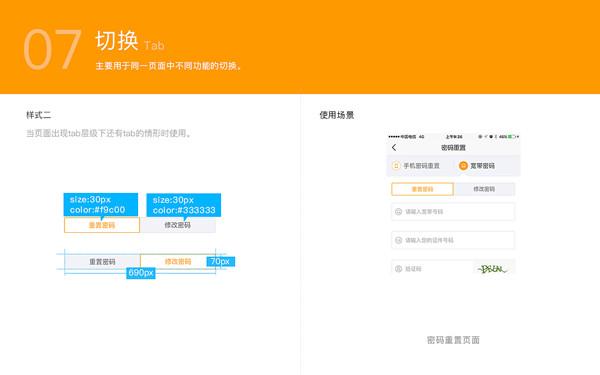Select the 手机密码重置 option's phone icon
This screenshot has height=375, width=600.
396,166
